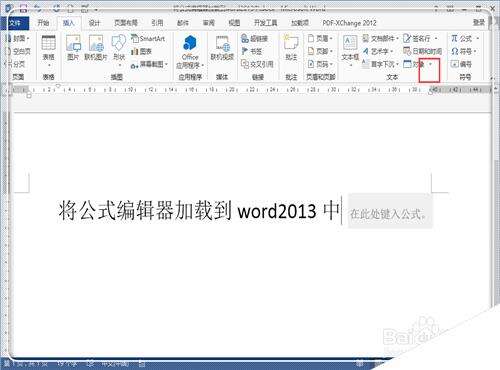
Task: Click the Text Box (文本框) icon
Action: [x=350, y=43]
